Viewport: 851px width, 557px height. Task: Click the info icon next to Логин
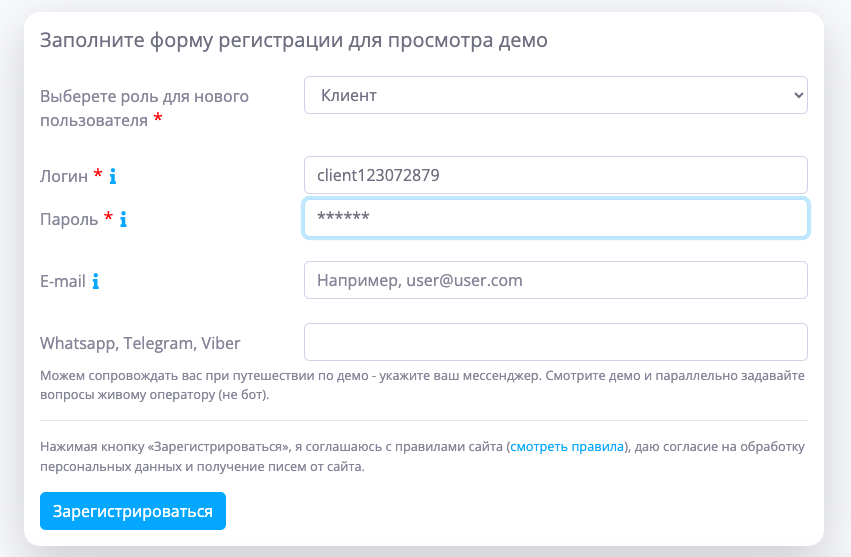(113, 176)
